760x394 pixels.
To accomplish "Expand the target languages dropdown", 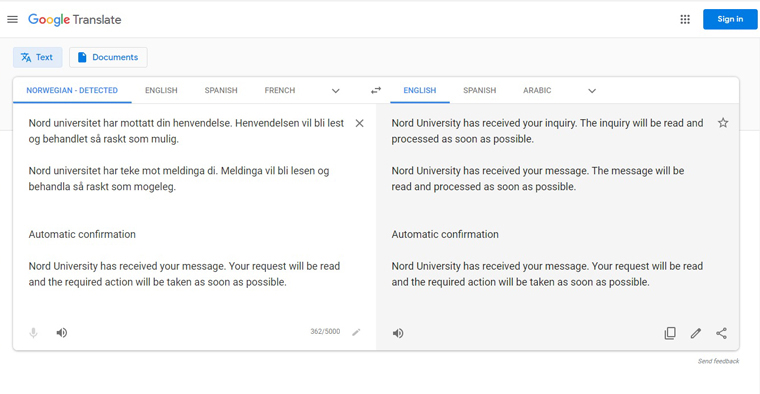I will click(592, 91).
